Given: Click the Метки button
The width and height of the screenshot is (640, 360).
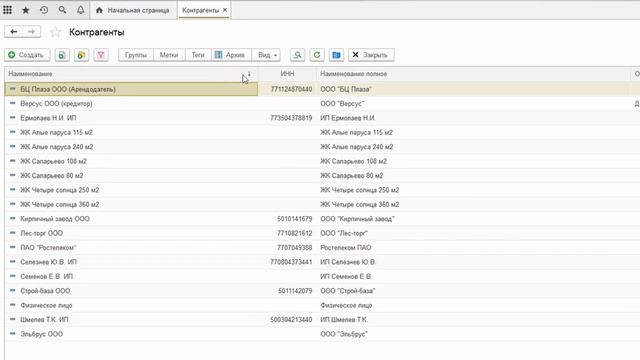Looking at the screenshot, I should click(169, 55).
